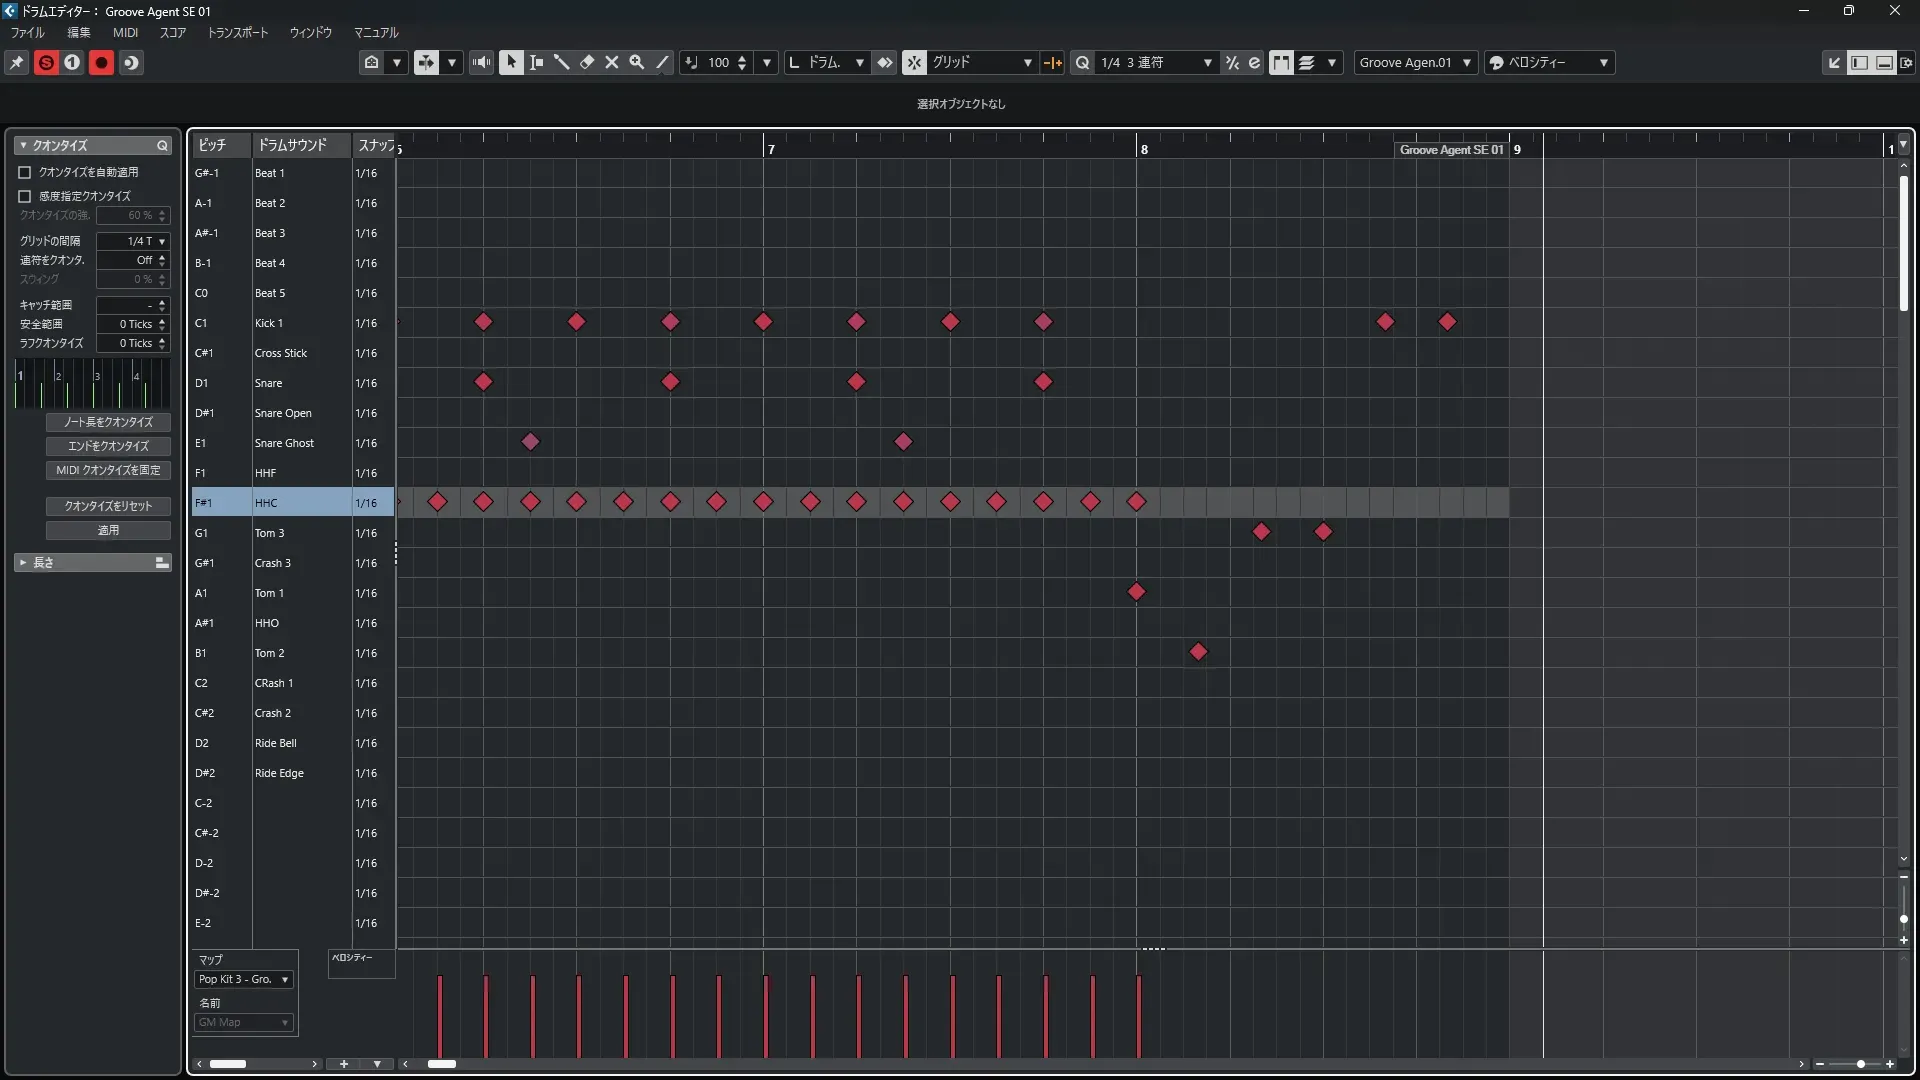This screenshot has height=1080, width=1920.
Task: Enable 'クオンタイズを自動適用' checkbox
Action: tap(25, 172)
